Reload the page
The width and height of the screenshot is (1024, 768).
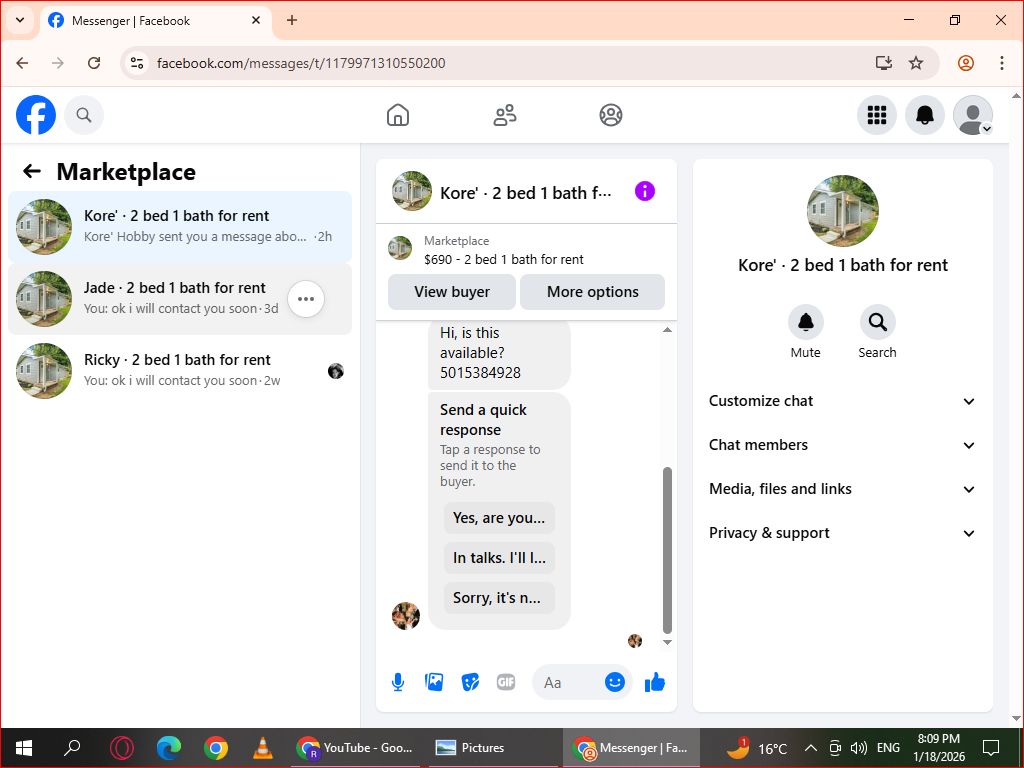[x=94, y=63]
